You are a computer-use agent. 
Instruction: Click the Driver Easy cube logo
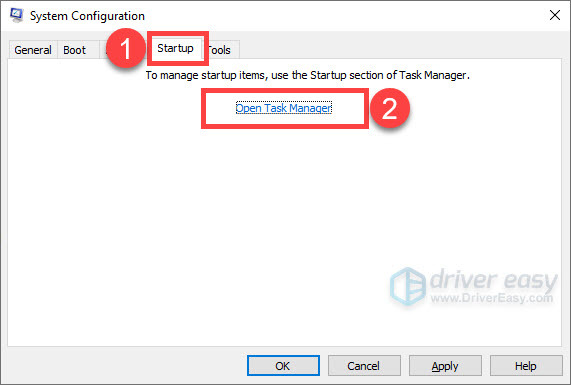pos(407,286)
